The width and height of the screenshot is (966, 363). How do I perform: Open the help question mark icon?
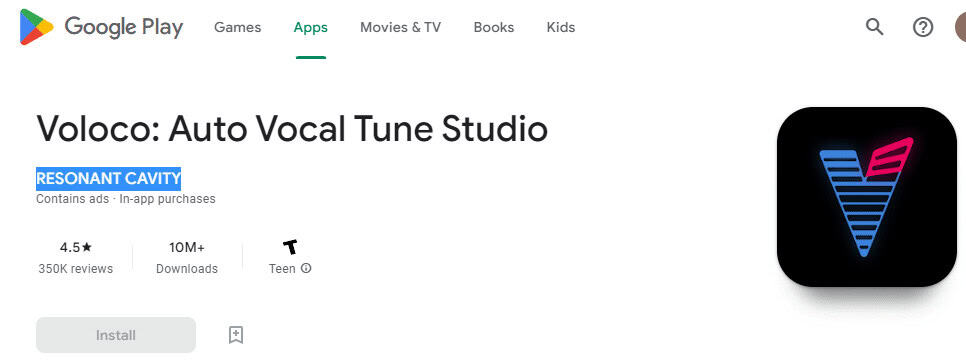923,27
